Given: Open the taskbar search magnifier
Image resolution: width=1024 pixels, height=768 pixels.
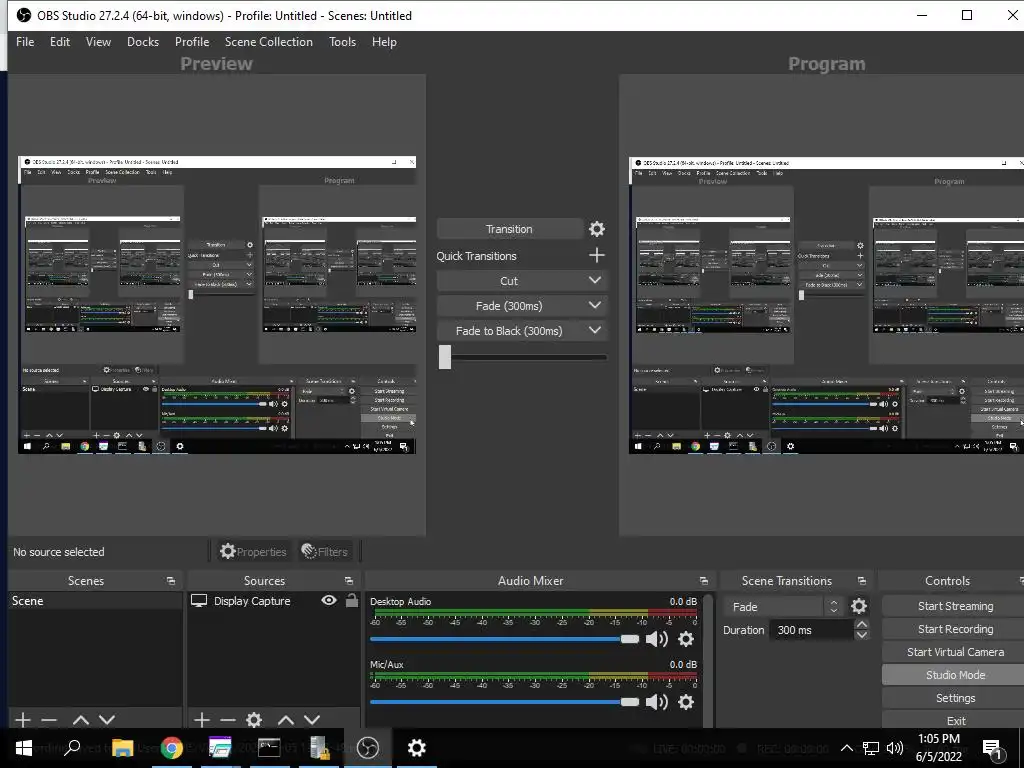Looking at the screenshot, I should point(72,748).
